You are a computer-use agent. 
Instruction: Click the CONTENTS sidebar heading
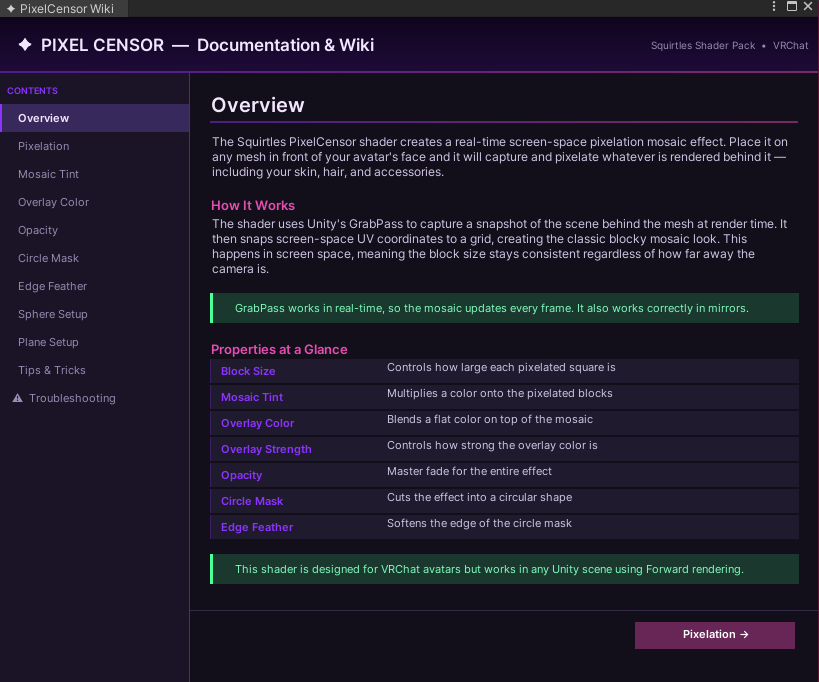tap(32, 91)
